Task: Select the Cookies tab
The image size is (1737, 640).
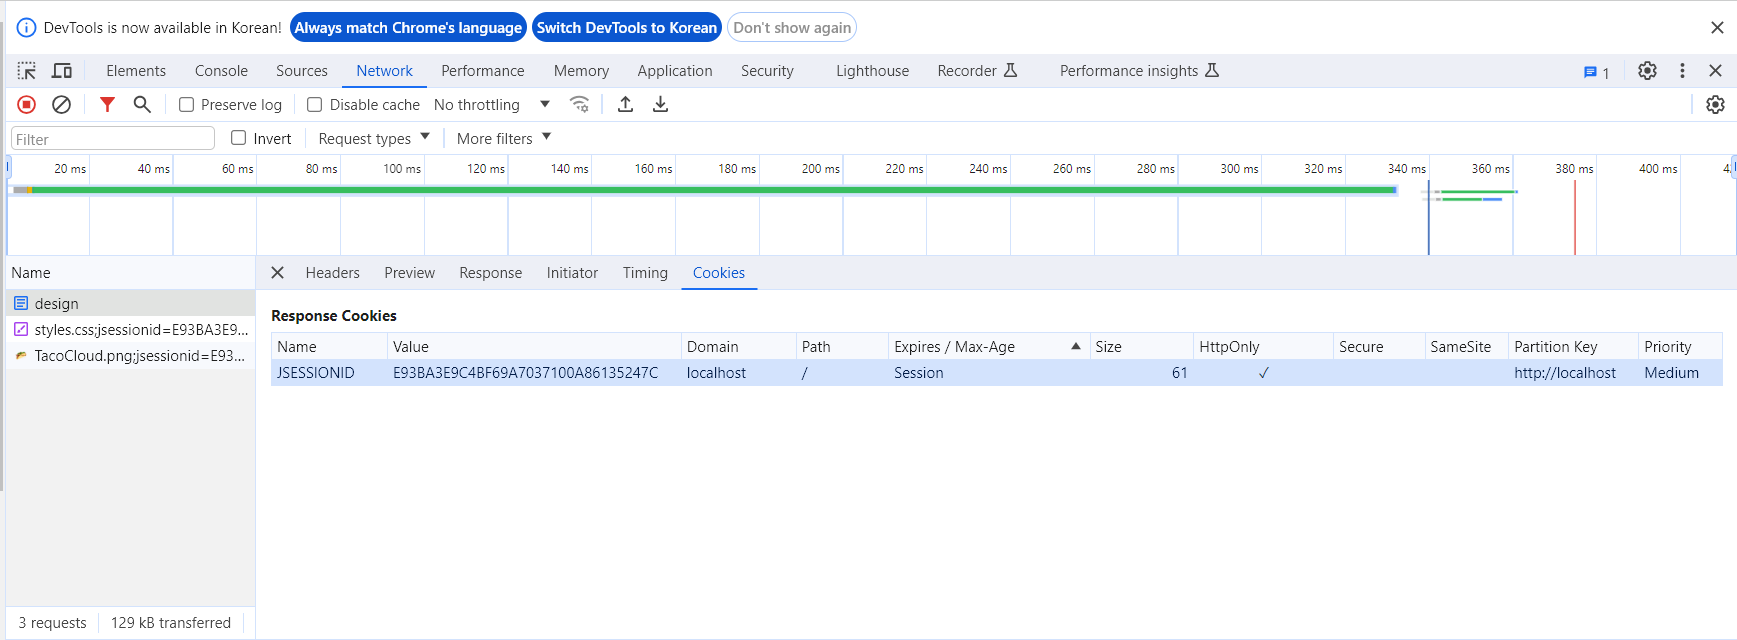Action: coord(719,273)
